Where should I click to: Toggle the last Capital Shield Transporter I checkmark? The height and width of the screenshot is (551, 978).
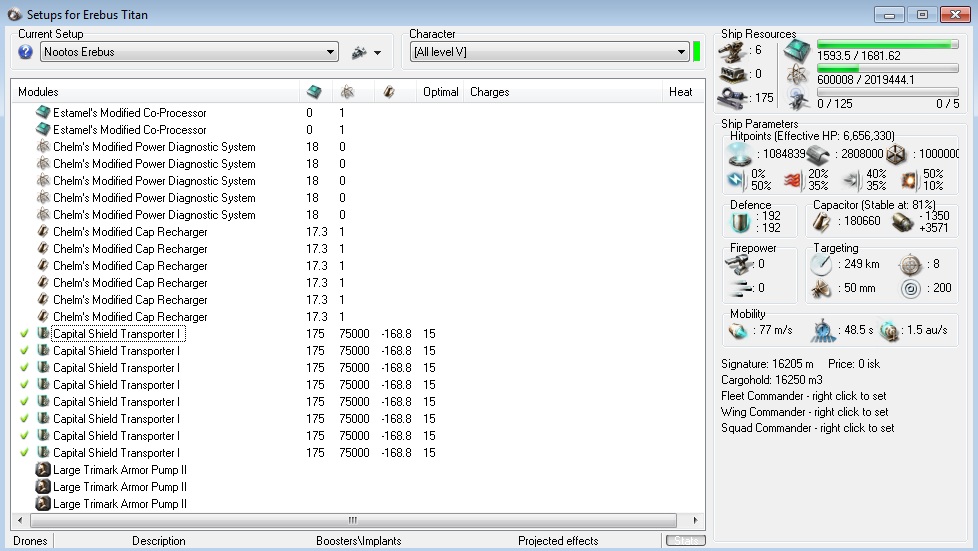pyautogui.click(x=24, y=453)
